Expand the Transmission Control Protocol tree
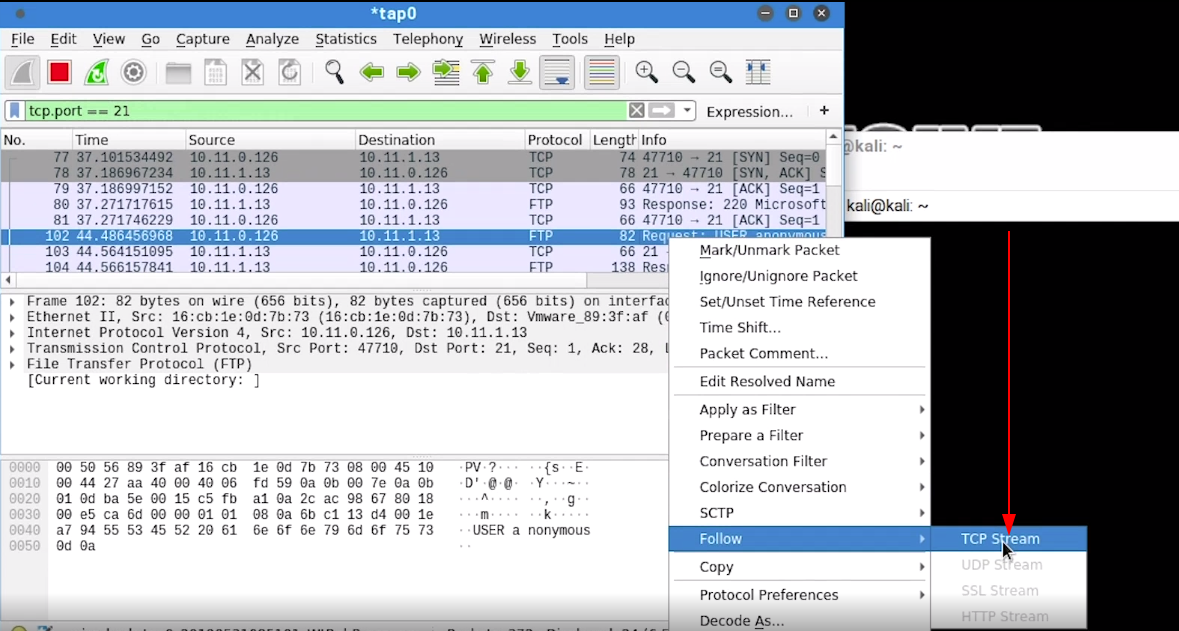 12,348
